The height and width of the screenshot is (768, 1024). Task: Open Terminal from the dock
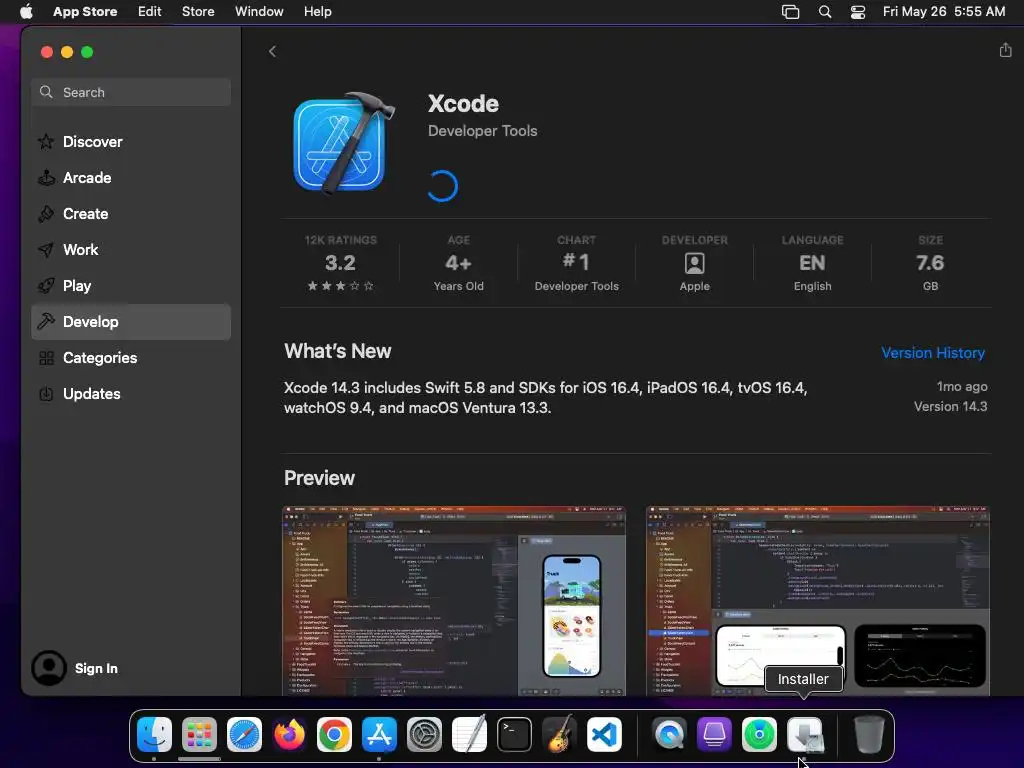tap(515, 735)
